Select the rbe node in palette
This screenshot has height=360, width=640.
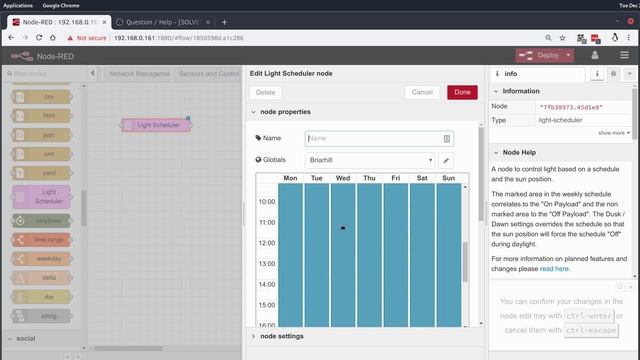(x=42, y=297)
